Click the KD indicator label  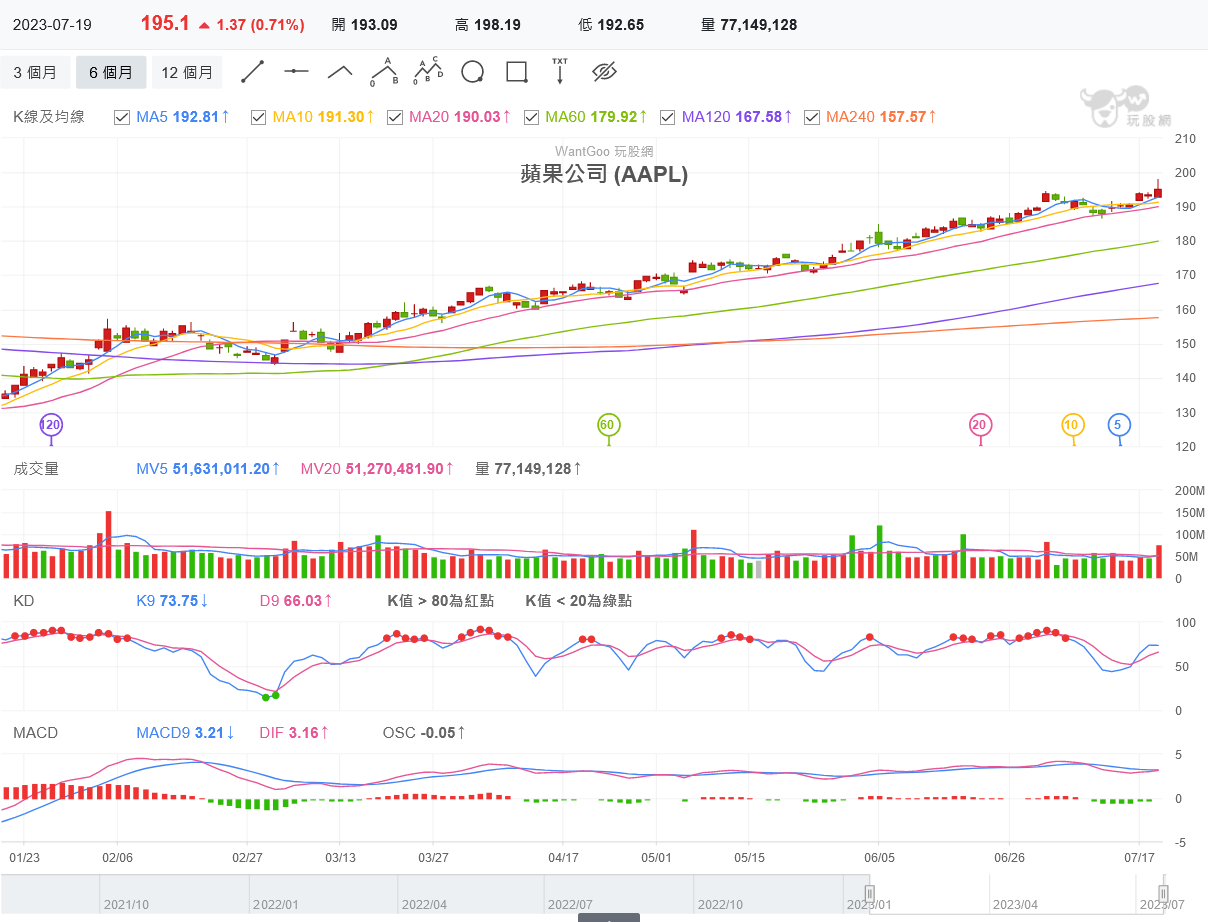[x=24, y=601]
